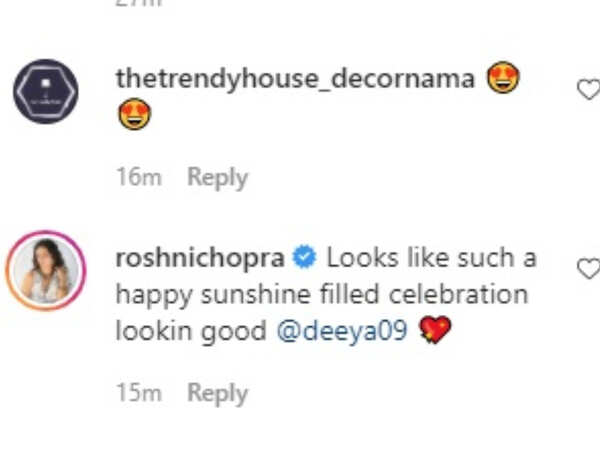Click the blue verified badge beside roshnichopra
Viewport: 600px width, 450px height.
304,259
